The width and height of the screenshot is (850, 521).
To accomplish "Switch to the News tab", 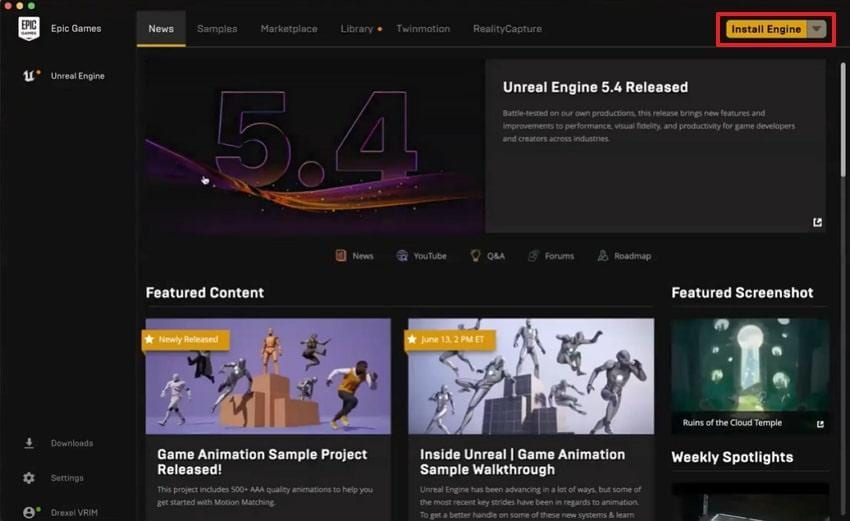I will (161, 29).
